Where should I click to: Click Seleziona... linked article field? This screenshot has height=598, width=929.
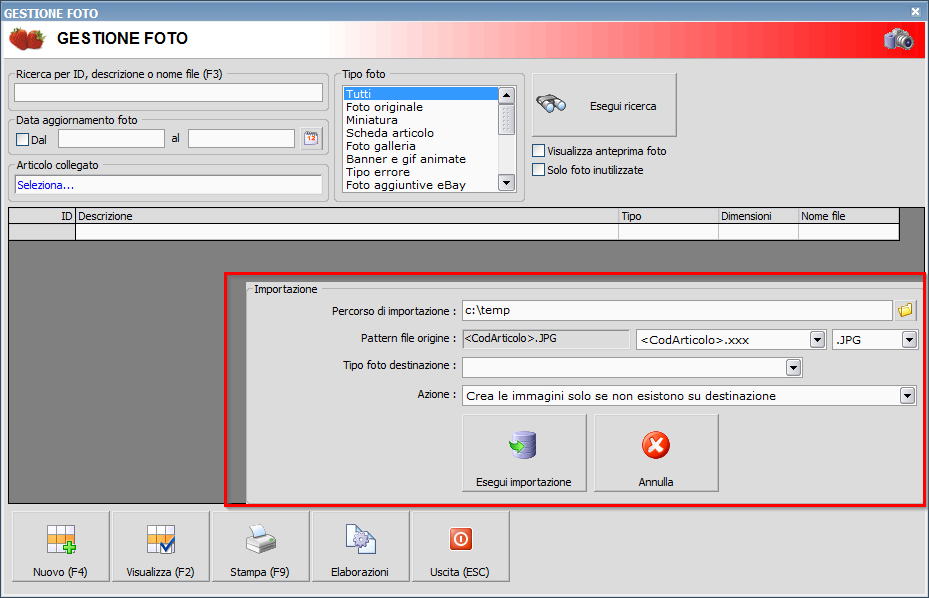click(168, 185)
